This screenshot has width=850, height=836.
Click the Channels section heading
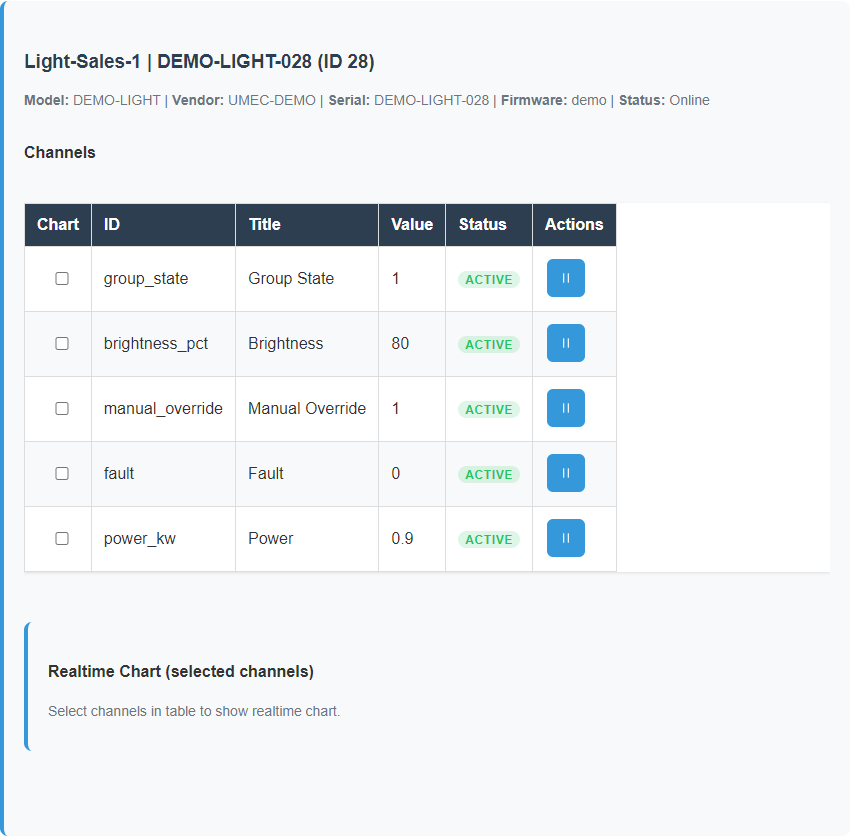60,152
